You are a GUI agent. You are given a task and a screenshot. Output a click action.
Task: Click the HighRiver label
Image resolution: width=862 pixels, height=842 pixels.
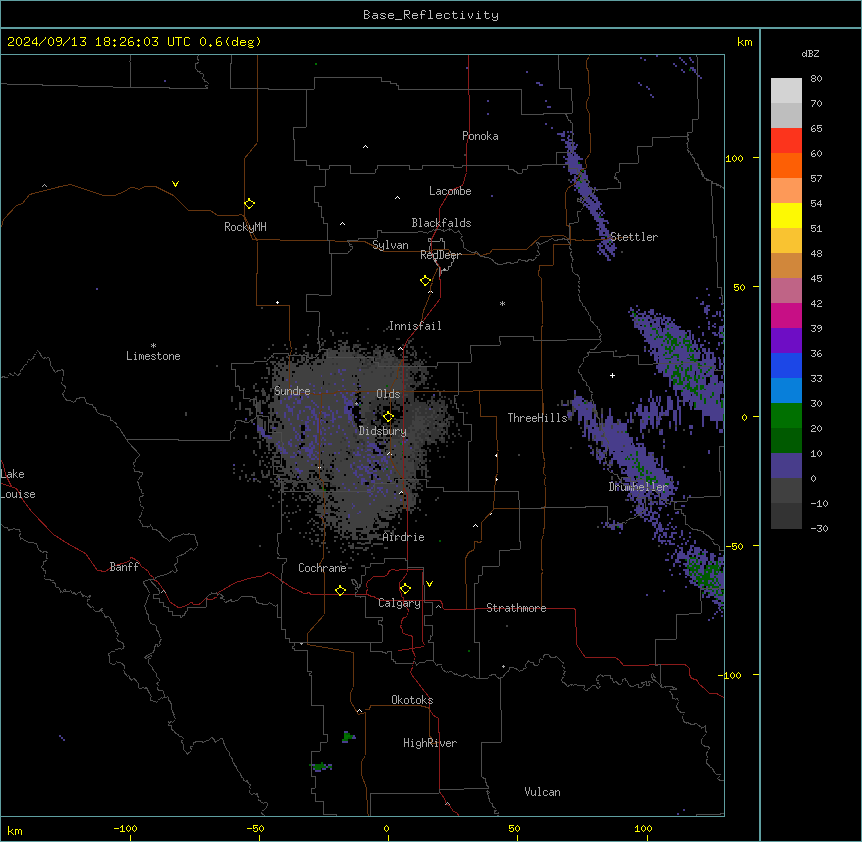coord(430,743)
